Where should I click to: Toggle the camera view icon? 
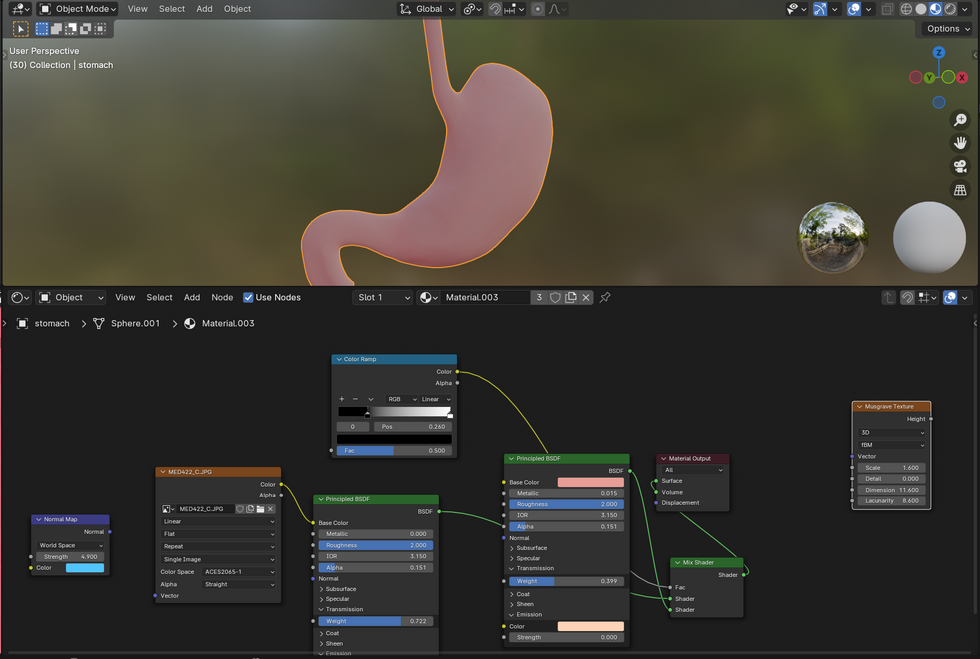coord(960,166)
